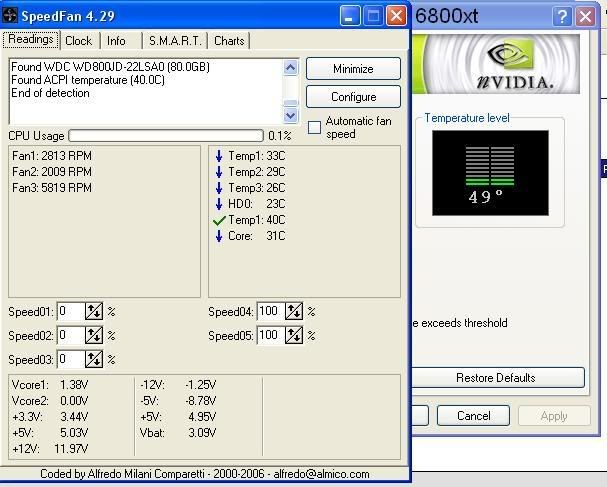Click the down arrow icon beside HD0: 23C

point(219,204)
